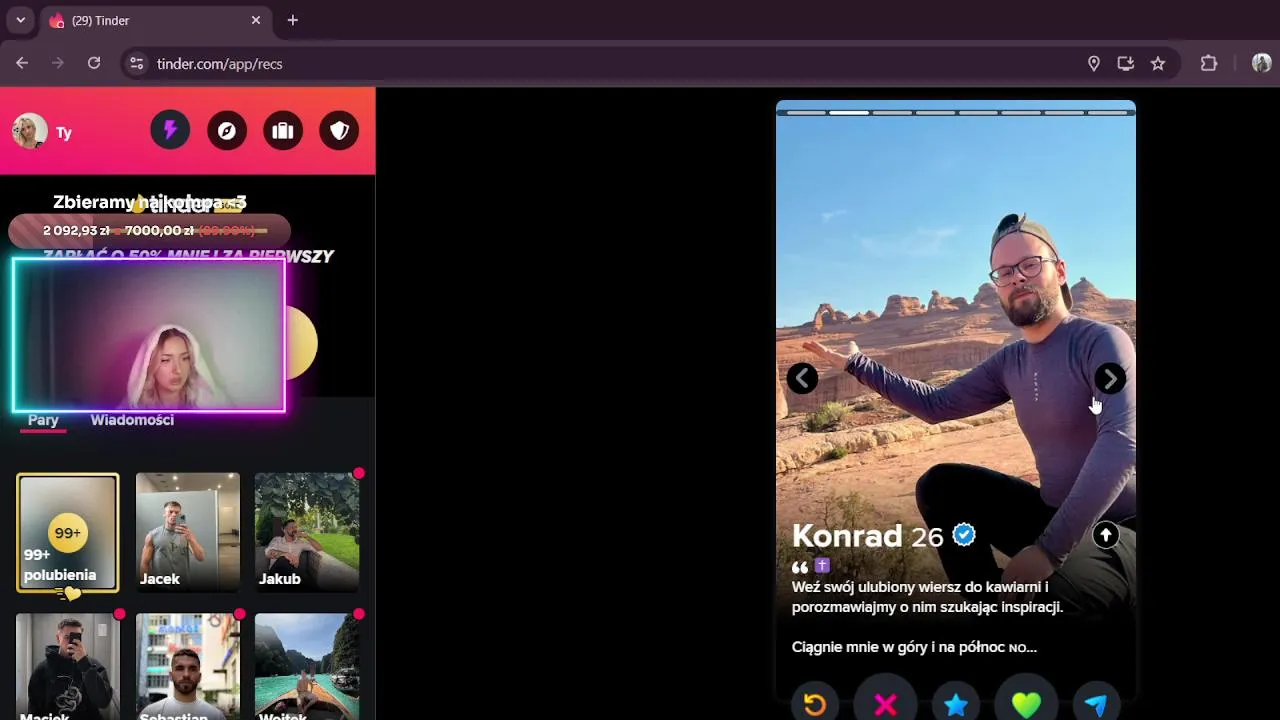Click the Ciągnie mnie w góry text line
The image size is (1280, 720).
tap(914, 647)
